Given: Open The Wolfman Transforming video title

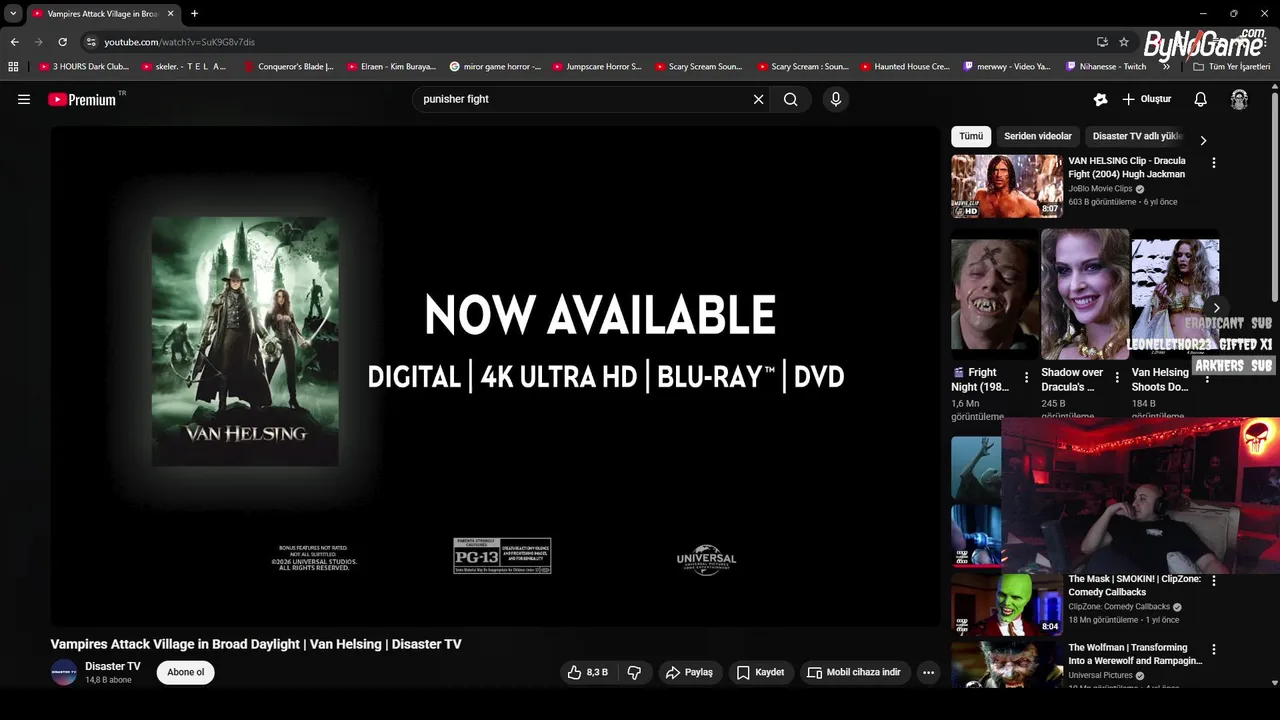Looking at the screenshot, I should pos(1135,654).
